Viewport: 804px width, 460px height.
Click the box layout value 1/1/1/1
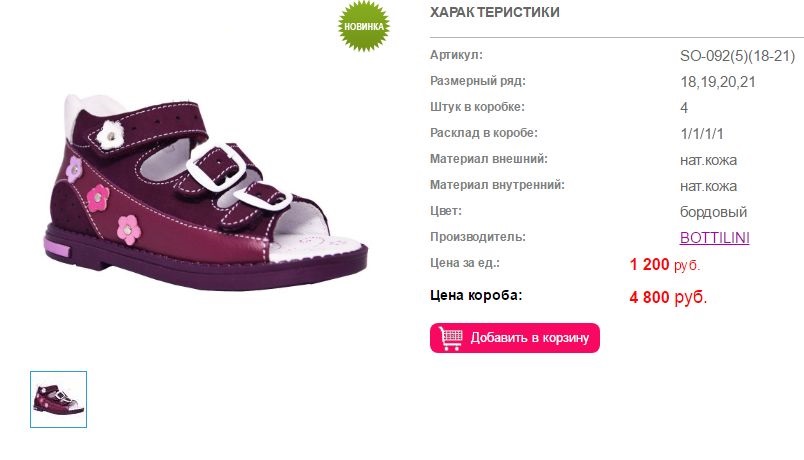click(701, 134)
